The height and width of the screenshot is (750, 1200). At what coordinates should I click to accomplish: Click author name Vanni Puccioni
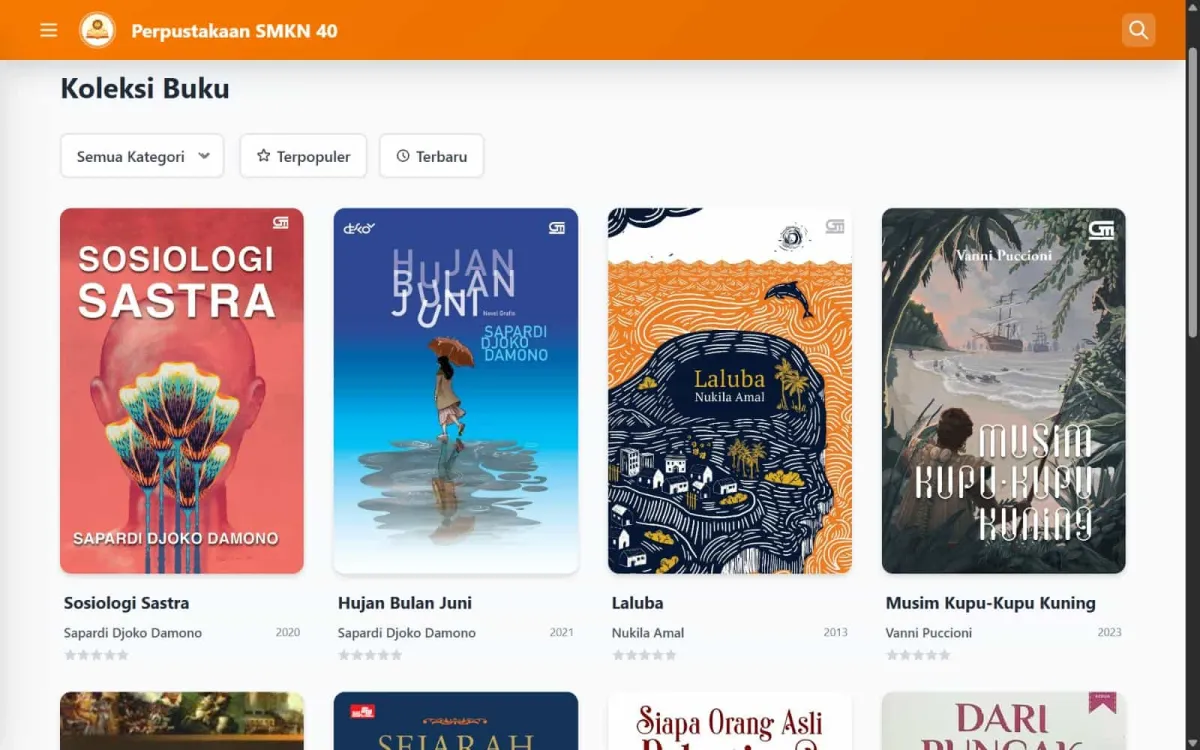pyautogui.click(x=929, y=633)
